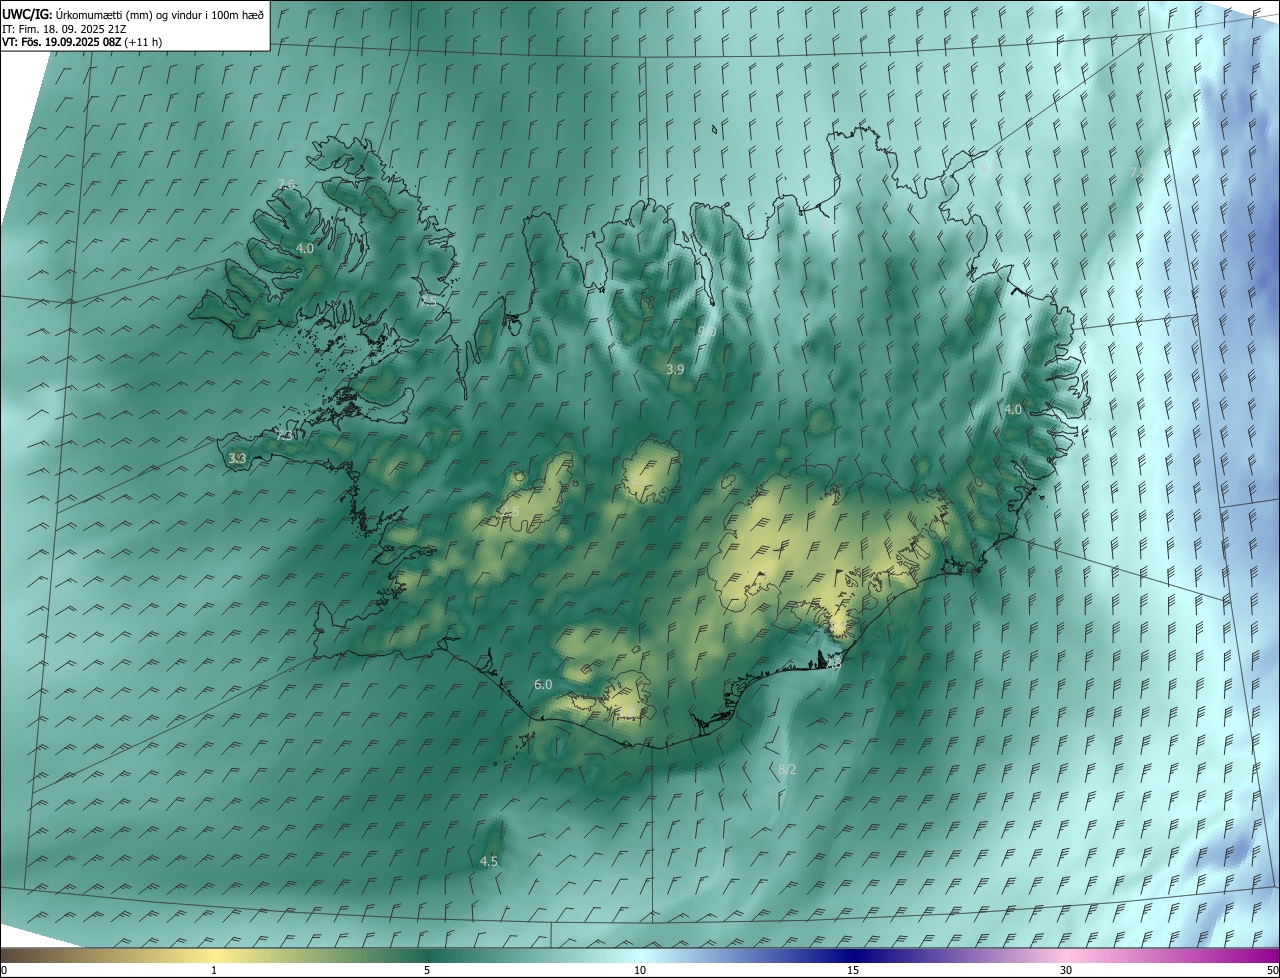
Task: Click the title text 'Úrkomumætti (mm) og vindur í 100m hæð'
Action: click(160, 14)
